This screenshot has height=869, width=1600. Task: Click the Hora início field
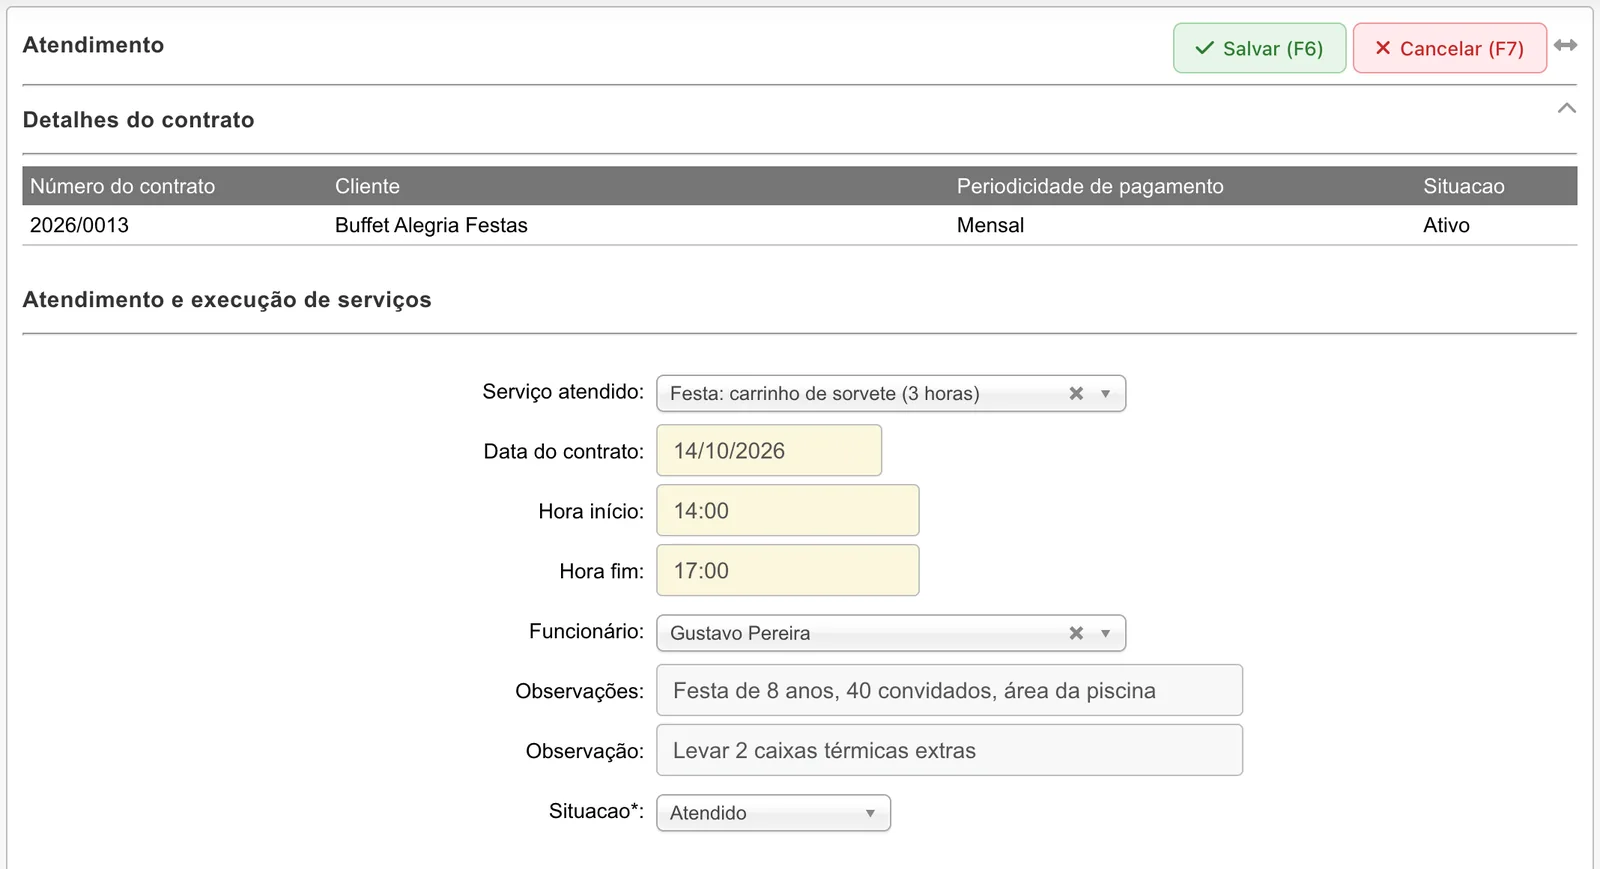(x=788, y=511)
